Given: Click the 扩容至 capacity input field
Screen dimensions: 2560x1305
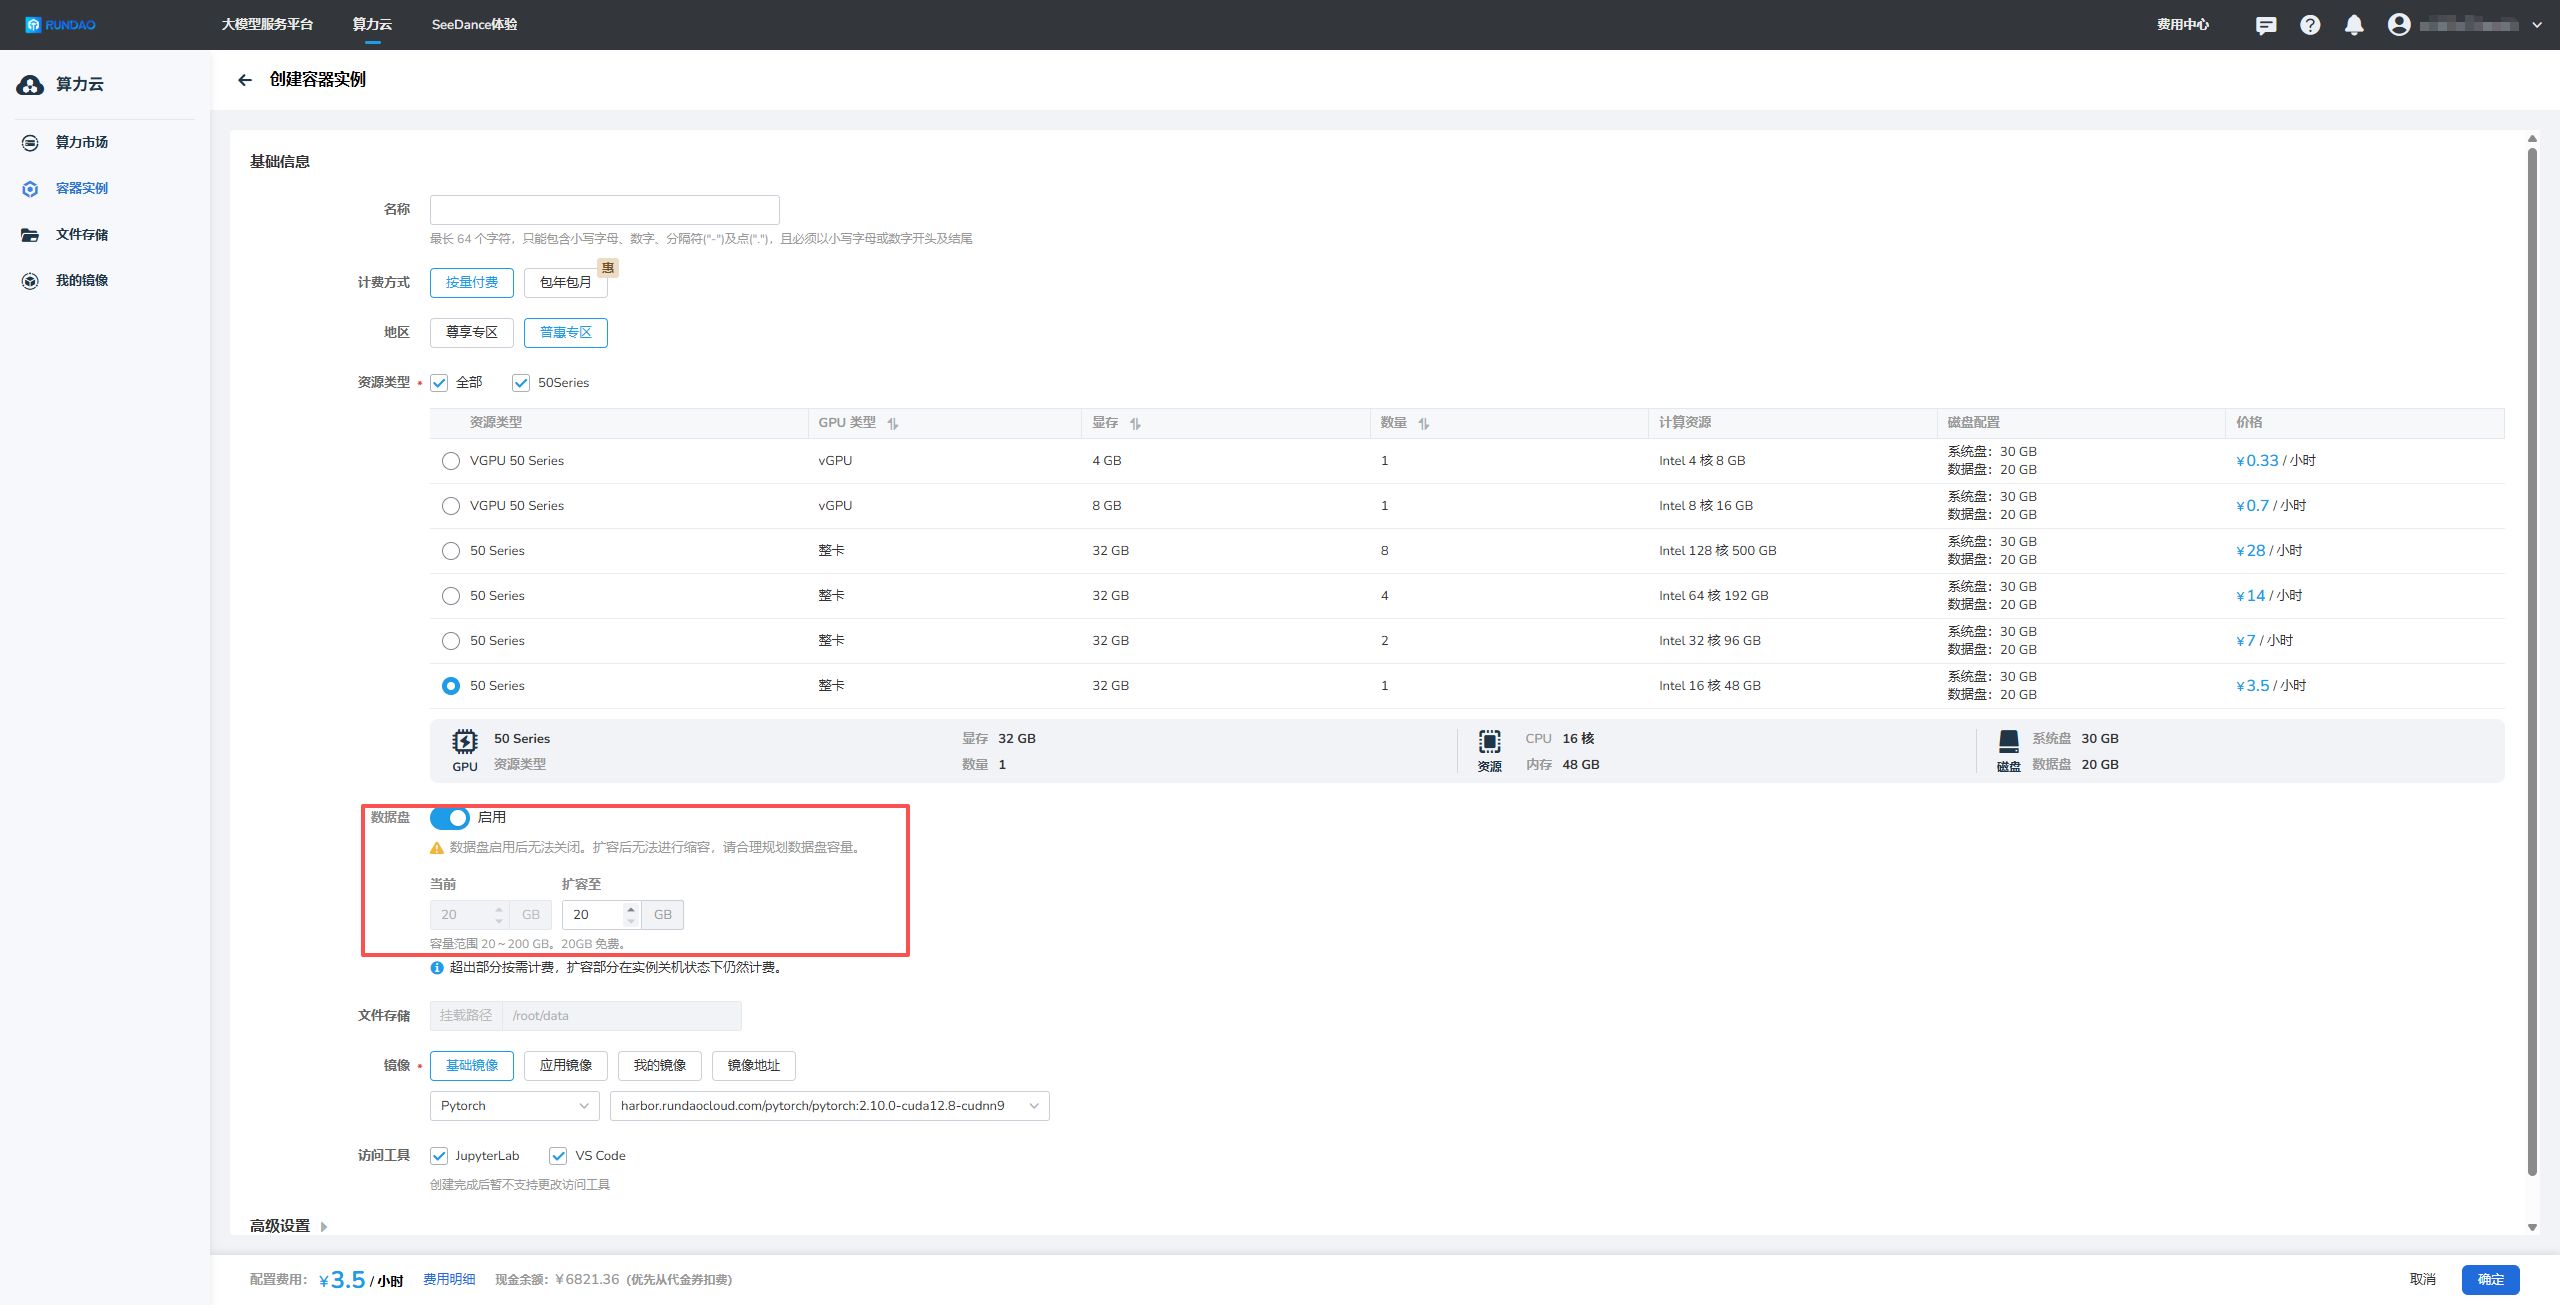Looking at the screenshot, I should [592, 915].
